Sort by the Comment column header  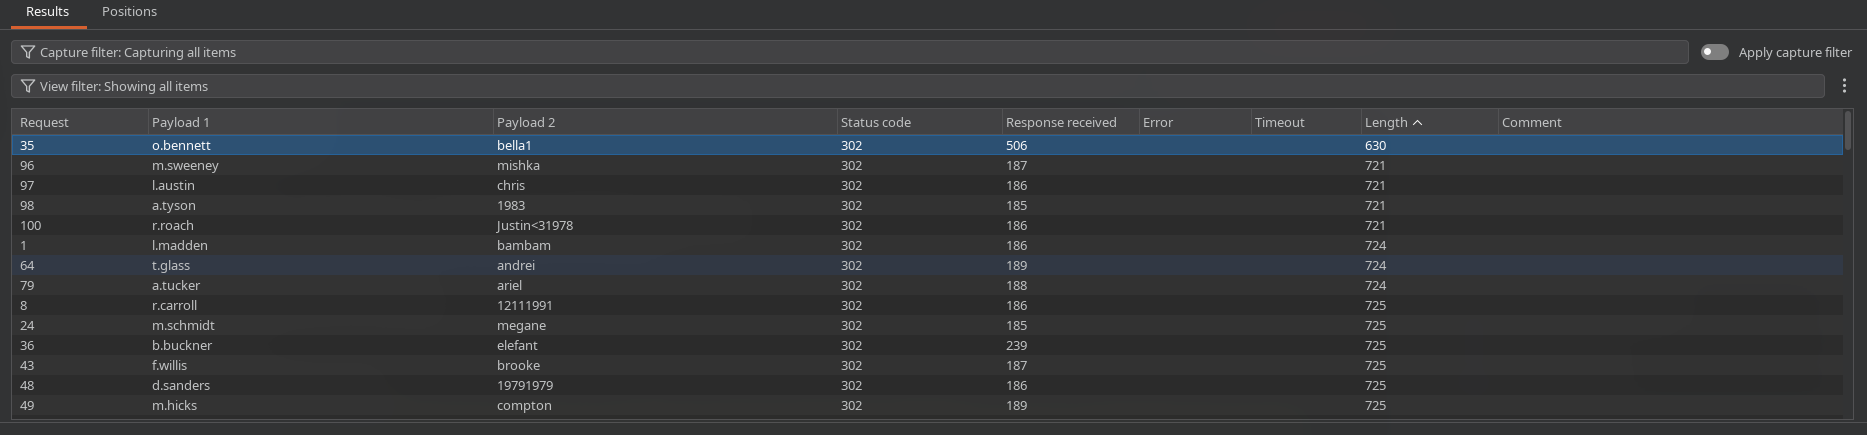[1670, 122]
